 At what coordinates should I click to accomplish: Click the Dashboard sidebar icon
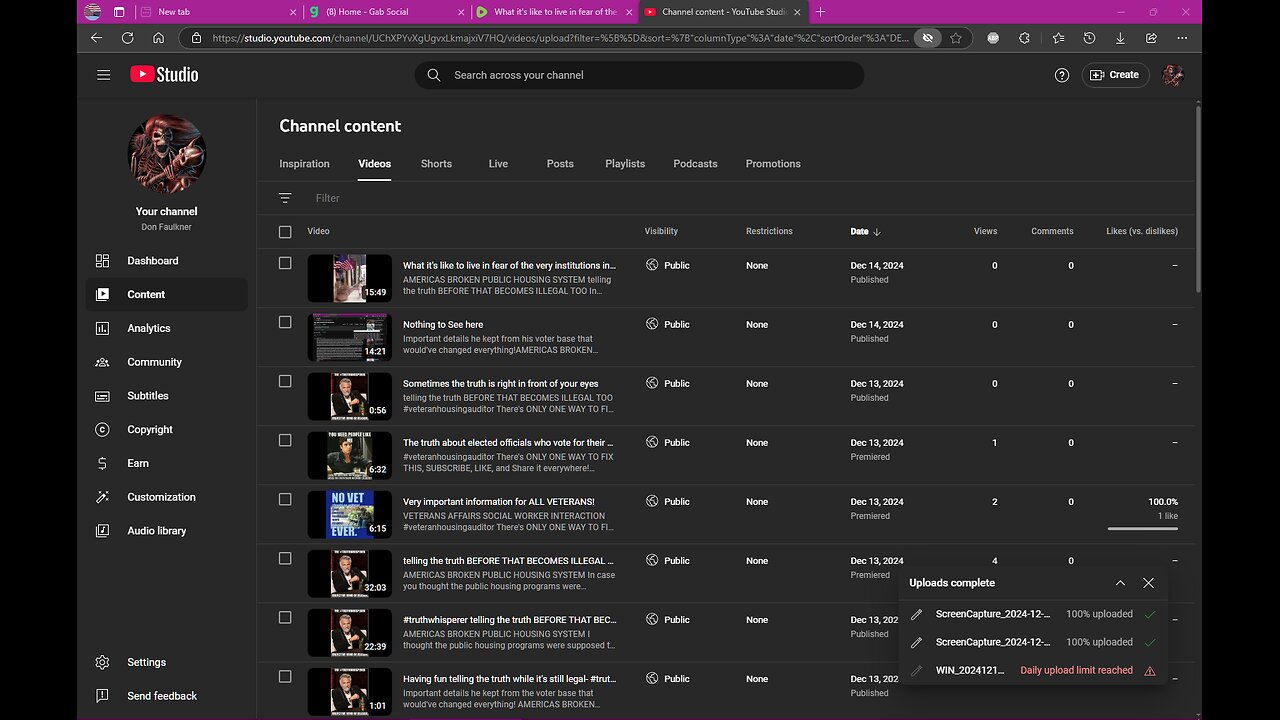pos(102,261)
